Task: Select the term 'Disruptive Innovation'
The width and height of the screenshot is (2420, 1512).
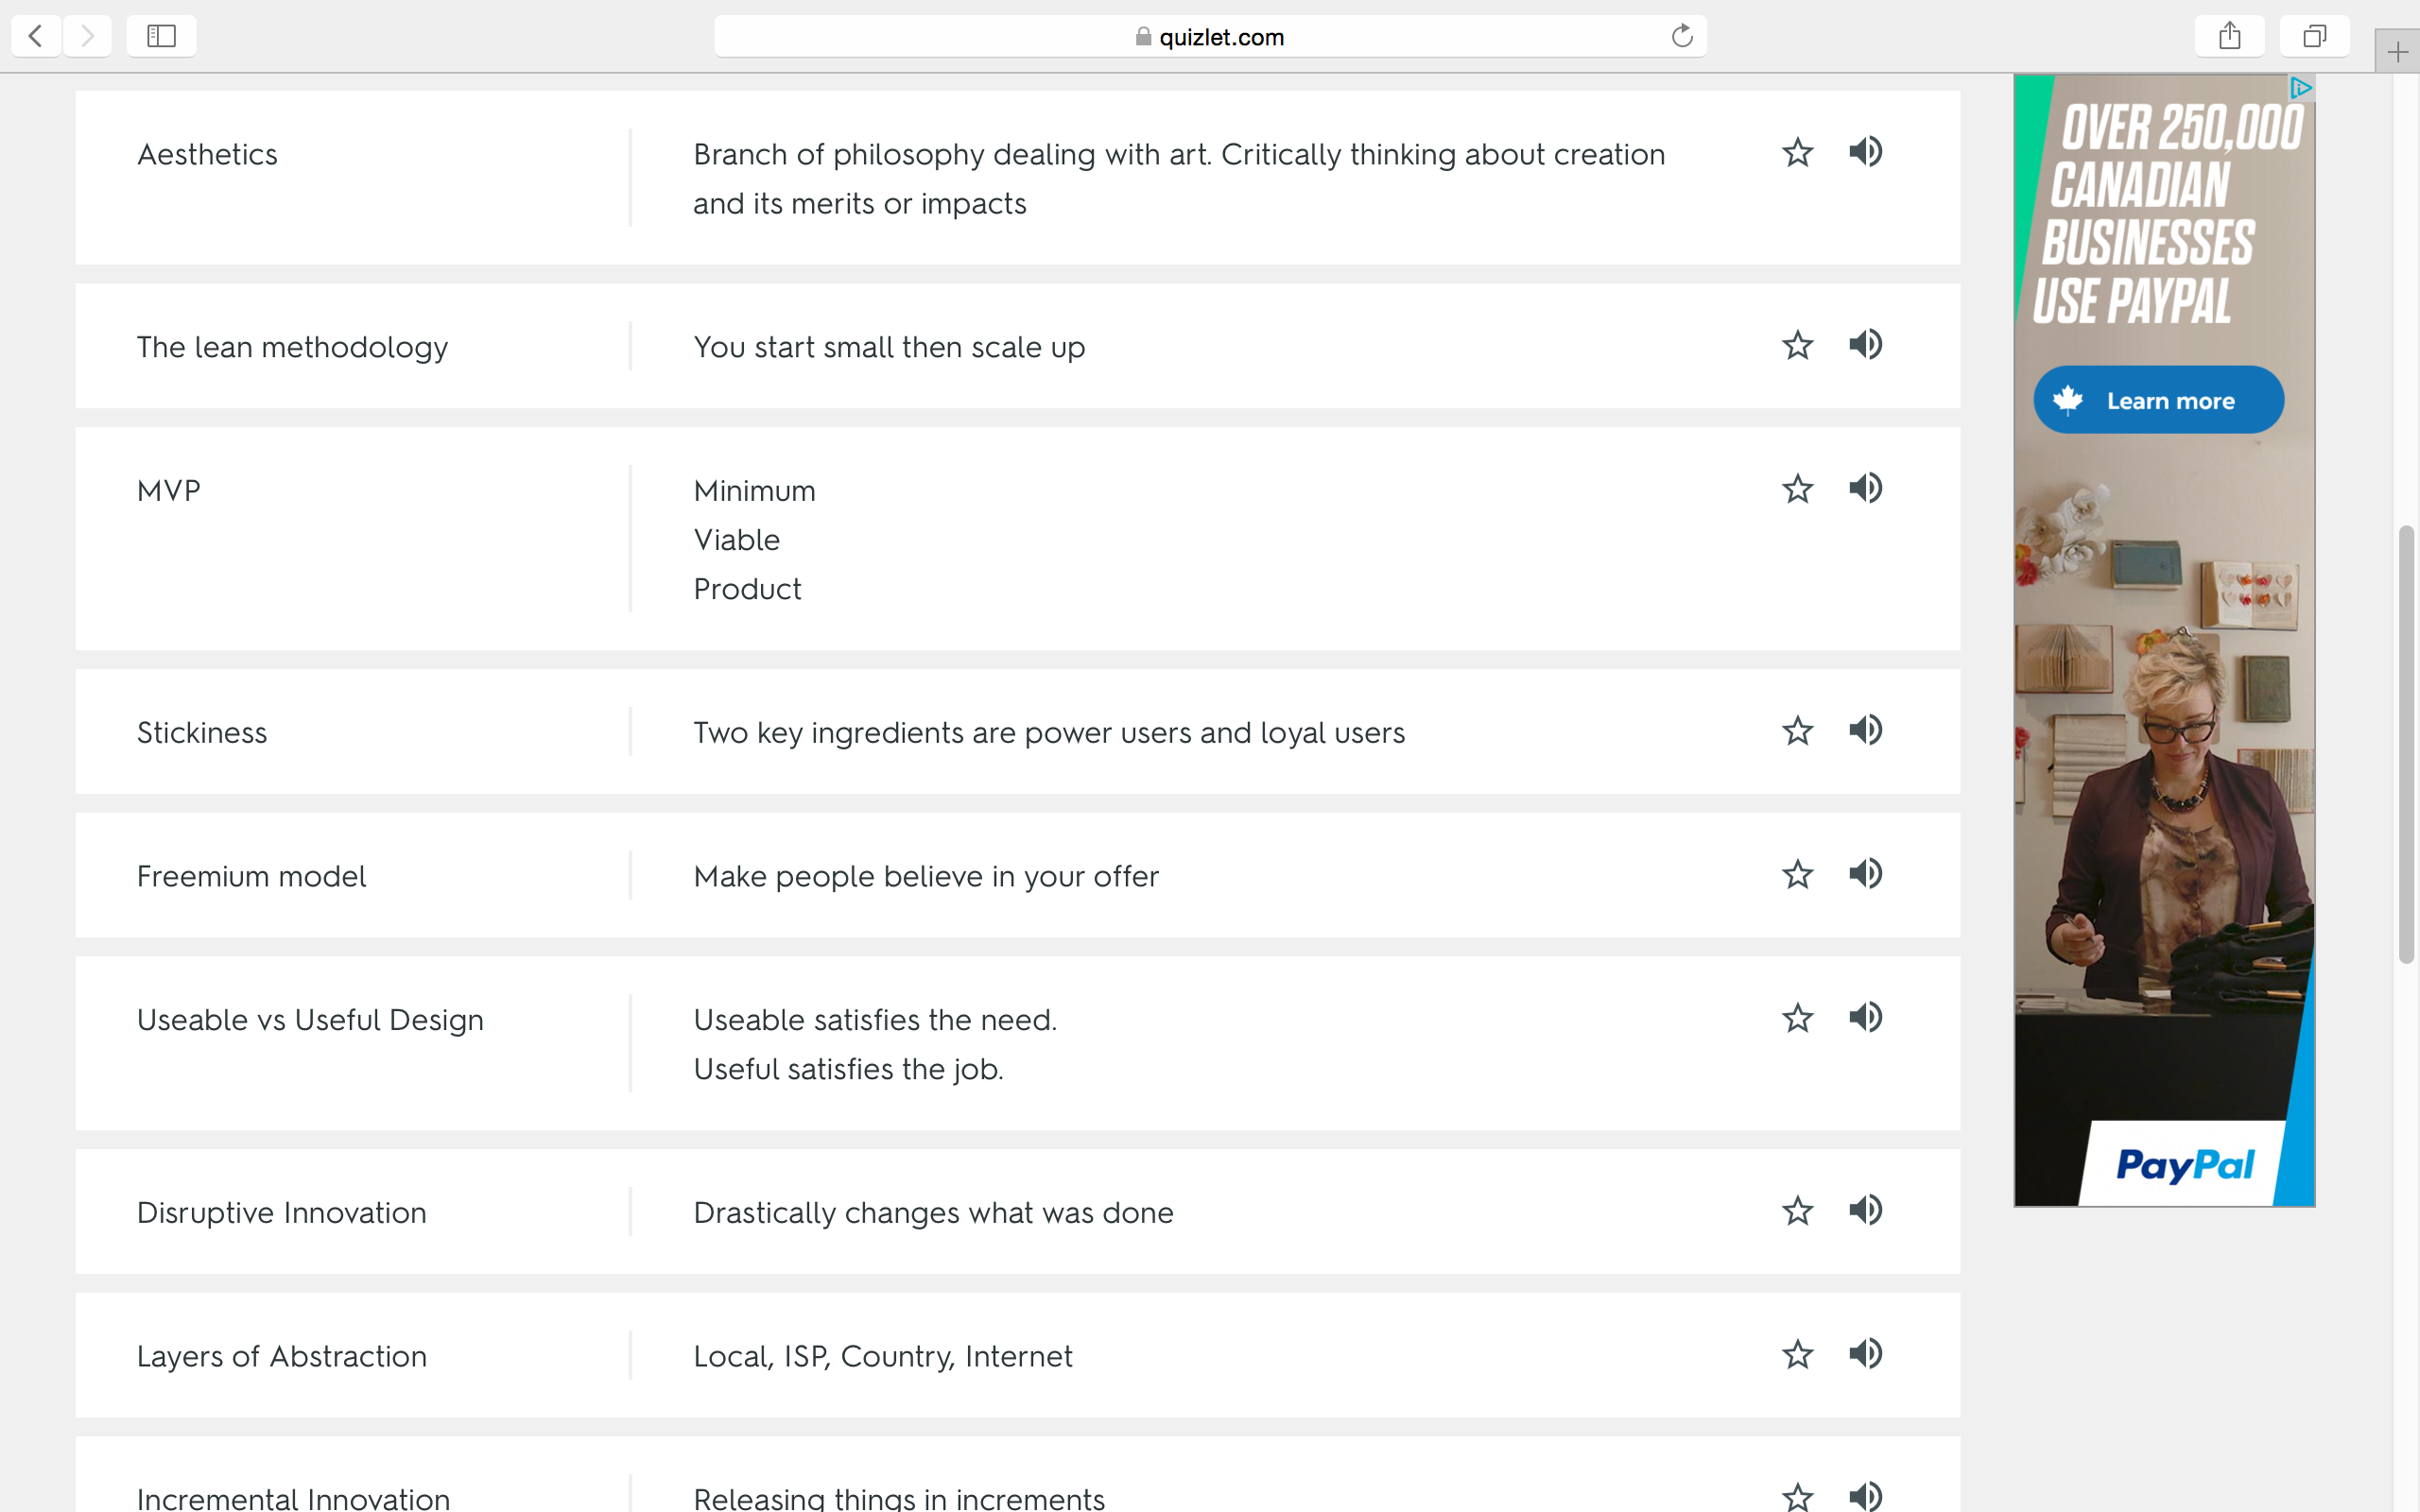Action: click(x=281, y=1212)
